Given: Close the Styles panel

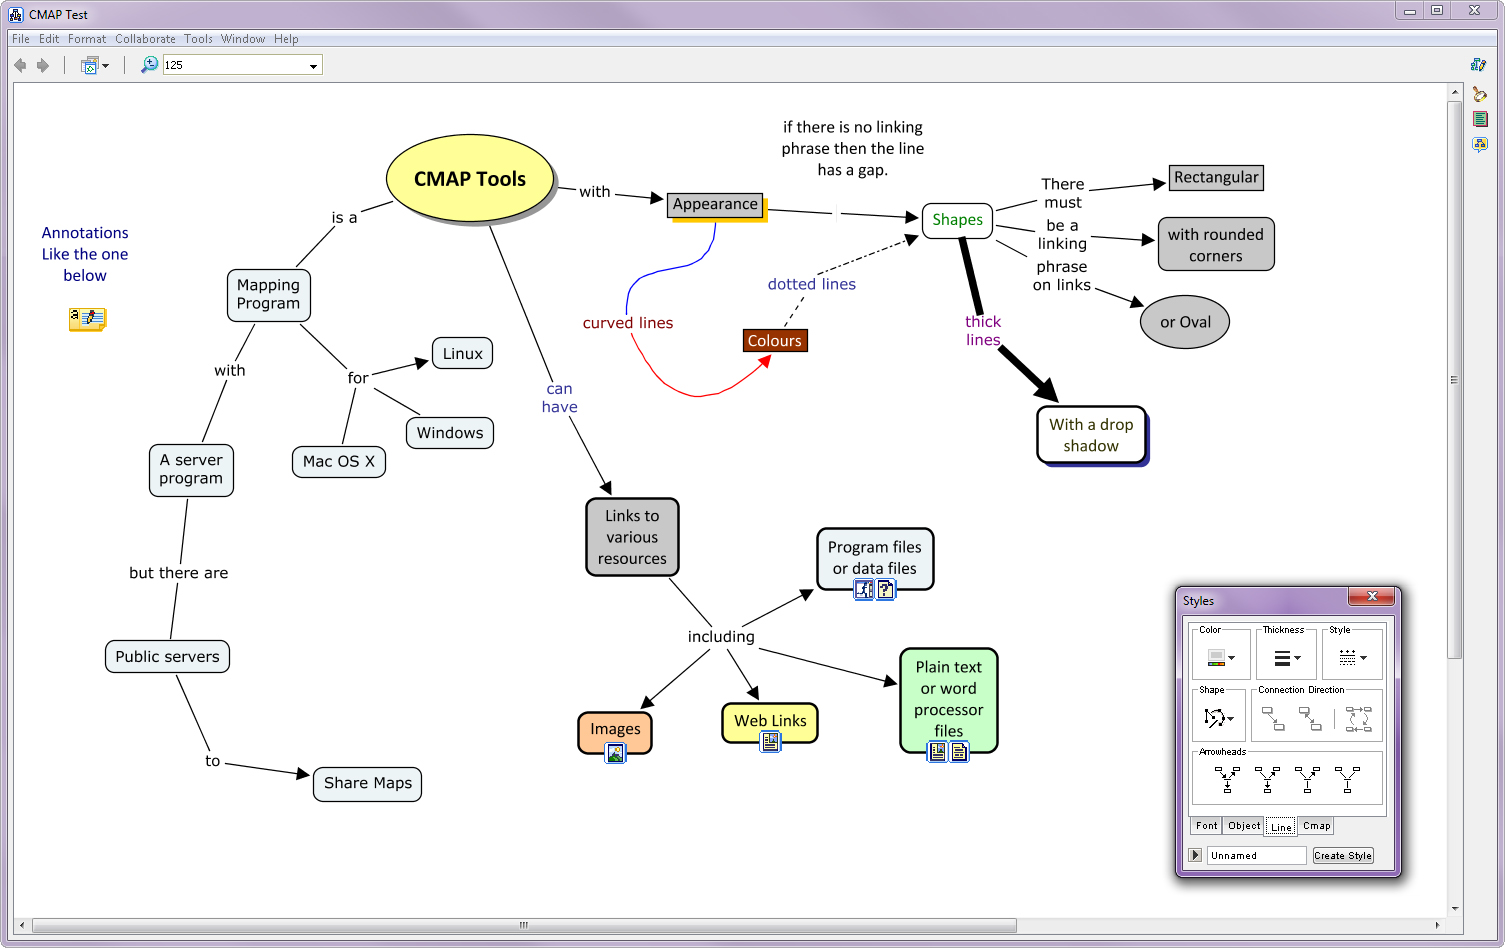Looking at the screenshot, I should (x=1372, y=597).
